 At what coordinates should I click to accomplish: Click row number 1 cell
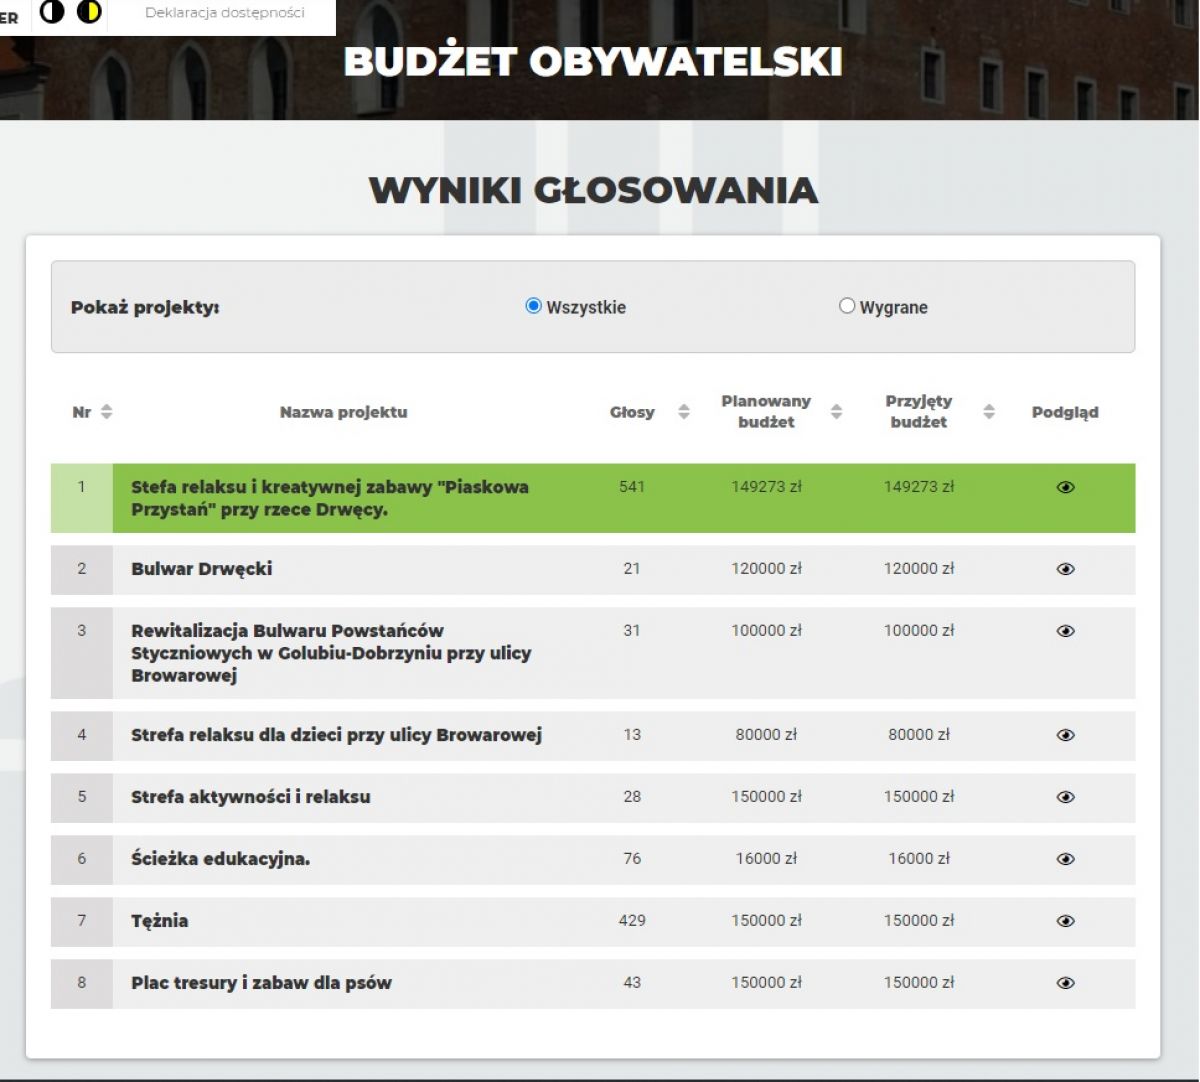coord(82,498)
